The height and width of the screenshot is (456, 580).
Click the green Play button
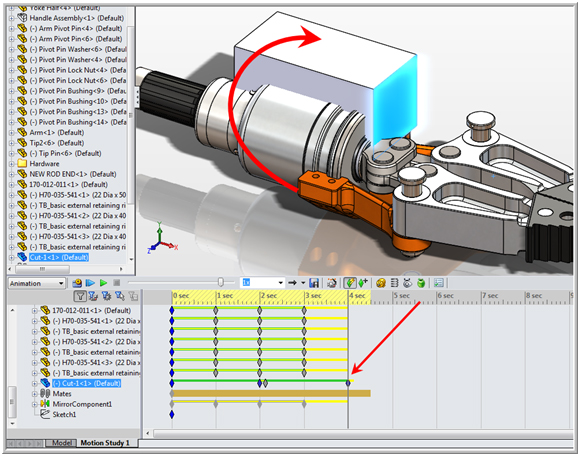[x=103, y=283]
